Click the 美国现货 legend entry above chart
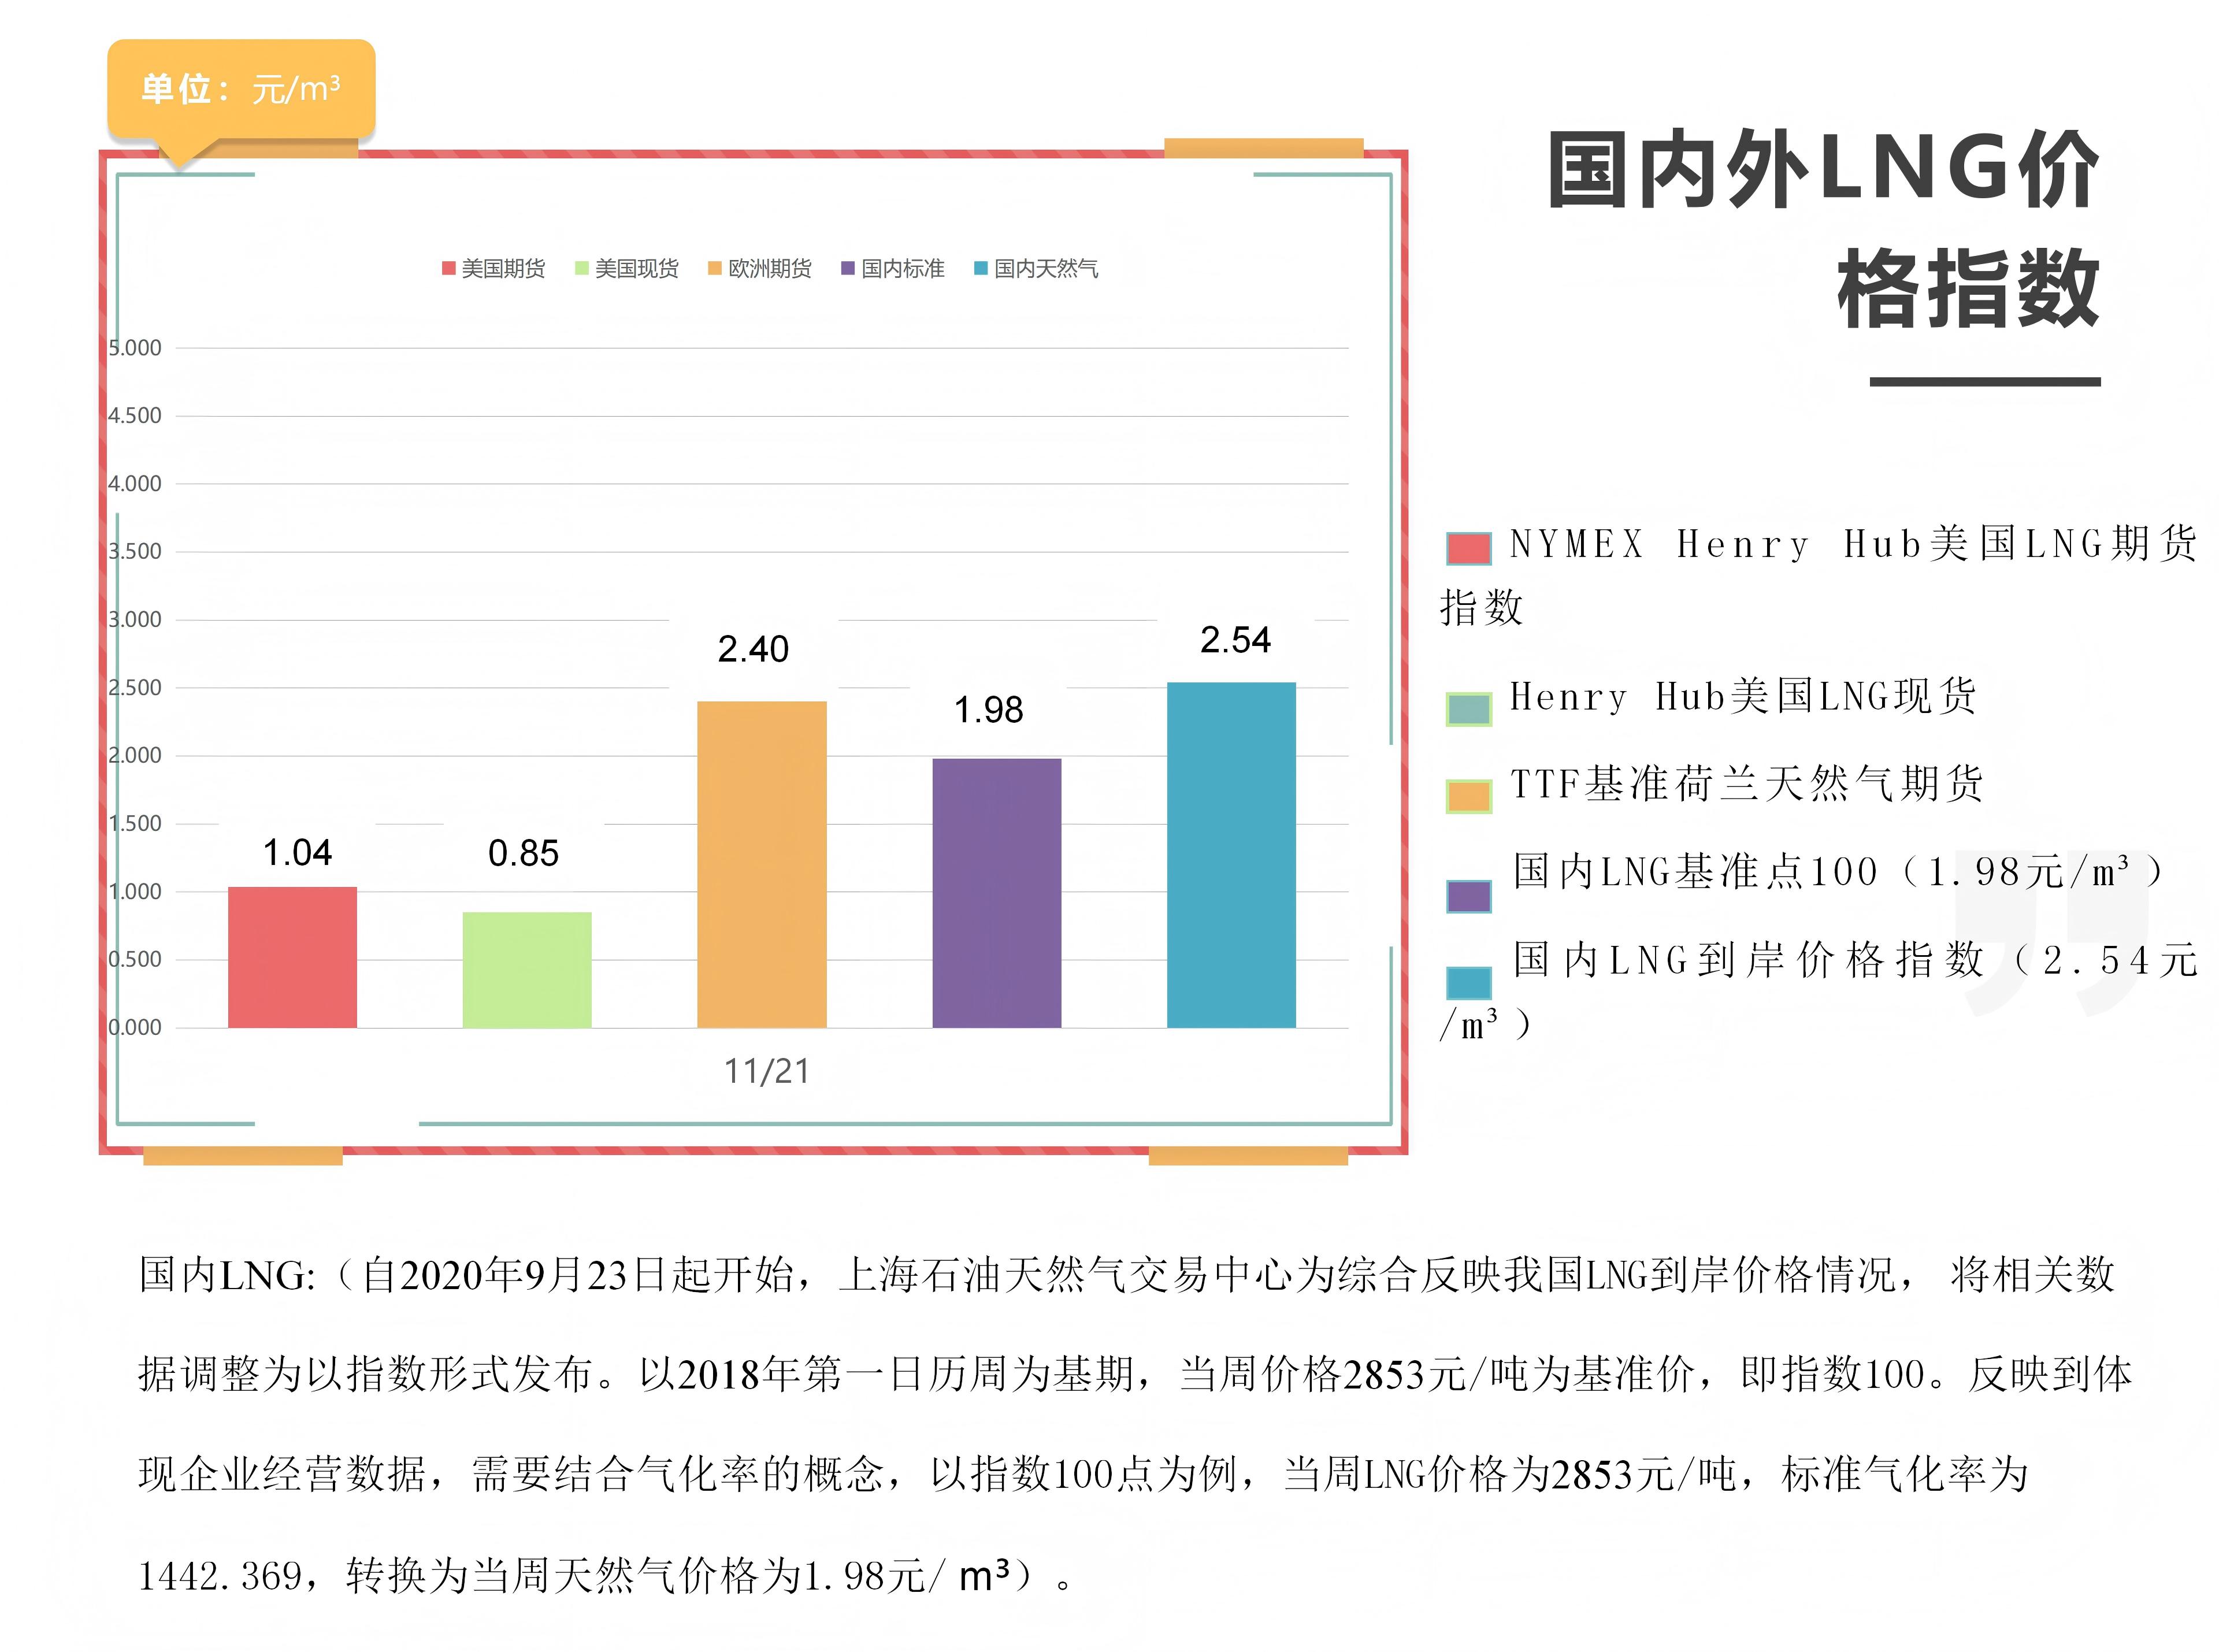 click(x=627, y=268)
